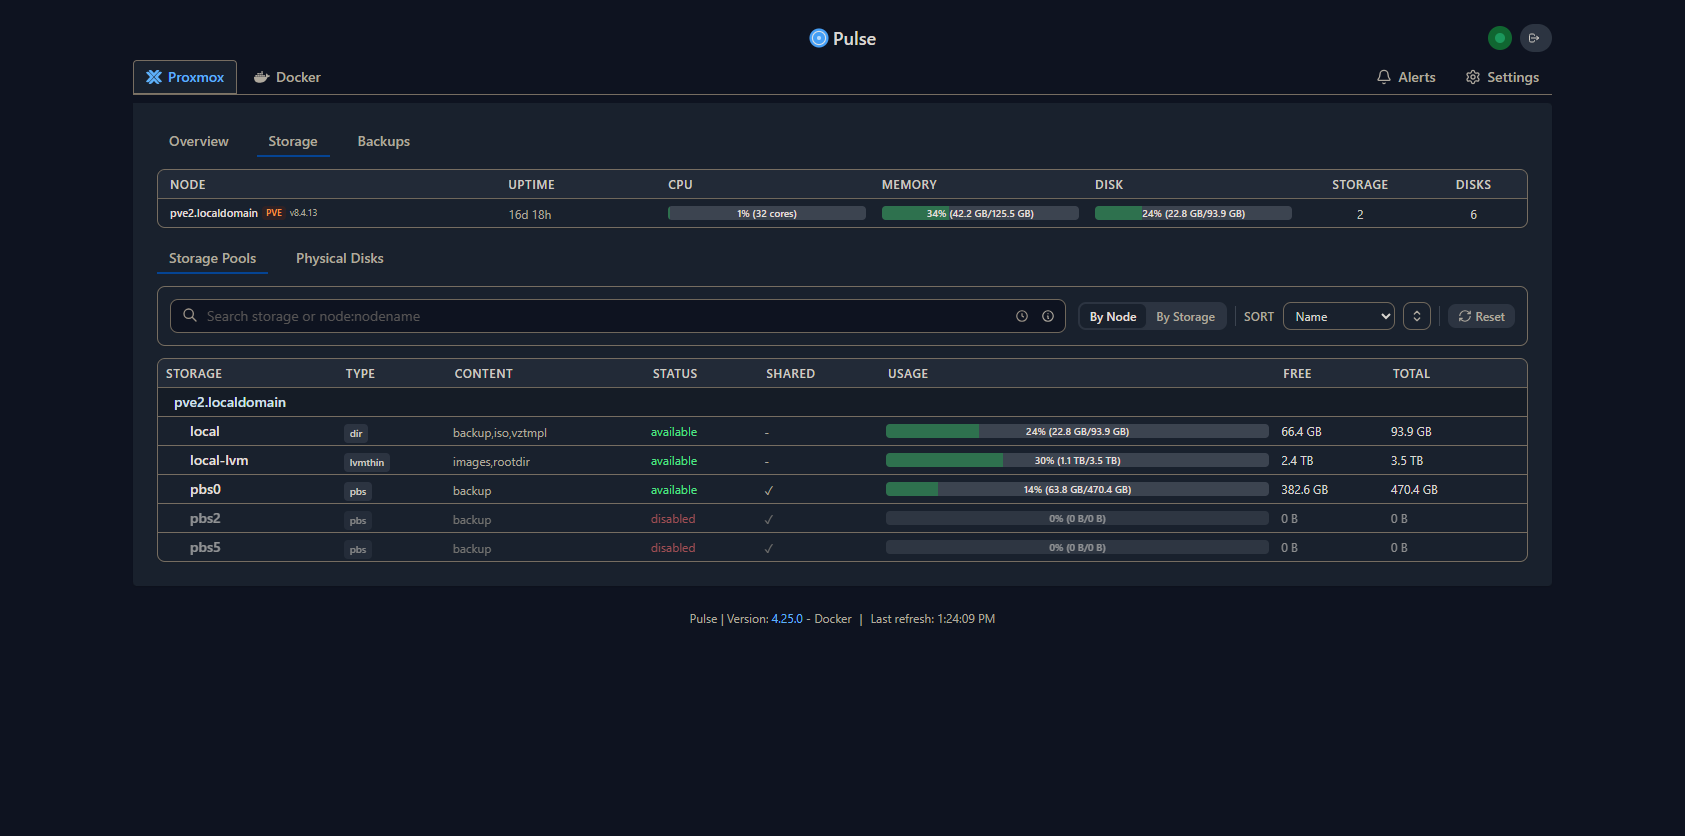Sort table by the Usage column header

[x=907, y=374]
